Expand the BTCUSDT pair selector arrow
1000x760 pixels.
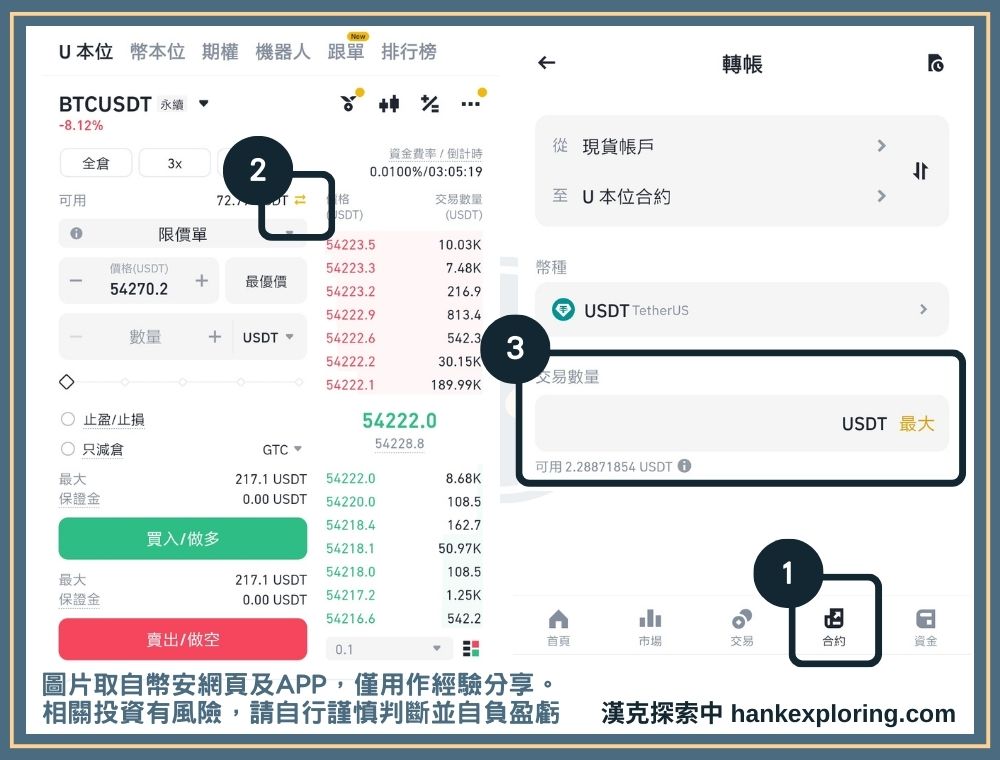tap(203, 103)
